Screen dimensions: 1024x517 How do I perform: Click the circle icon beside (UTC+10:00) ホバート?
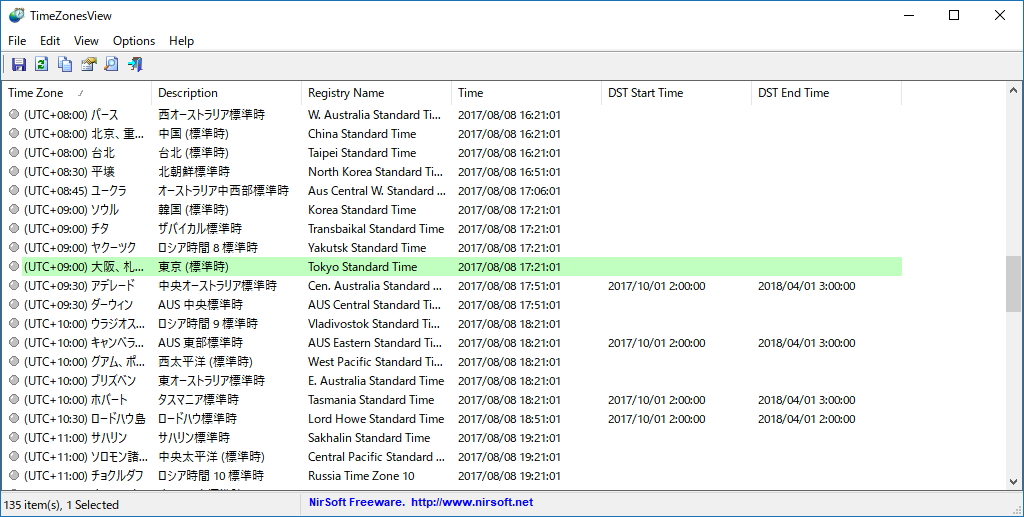pos(14,400)
